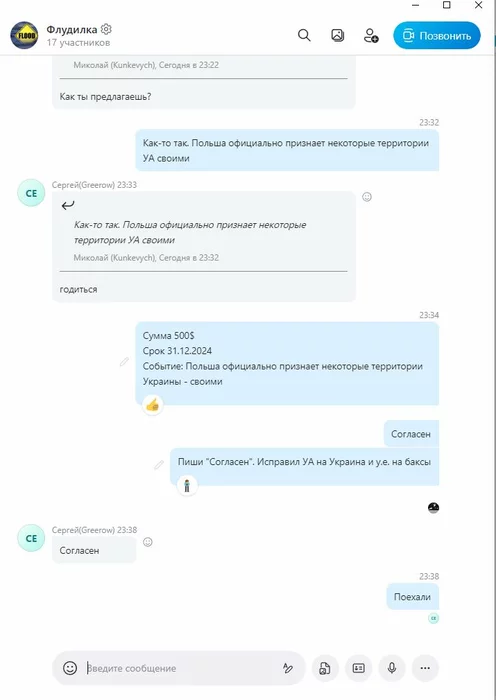Open emoji picker in message box
This screenshot has height=700, width=496.
click(70, 668)
